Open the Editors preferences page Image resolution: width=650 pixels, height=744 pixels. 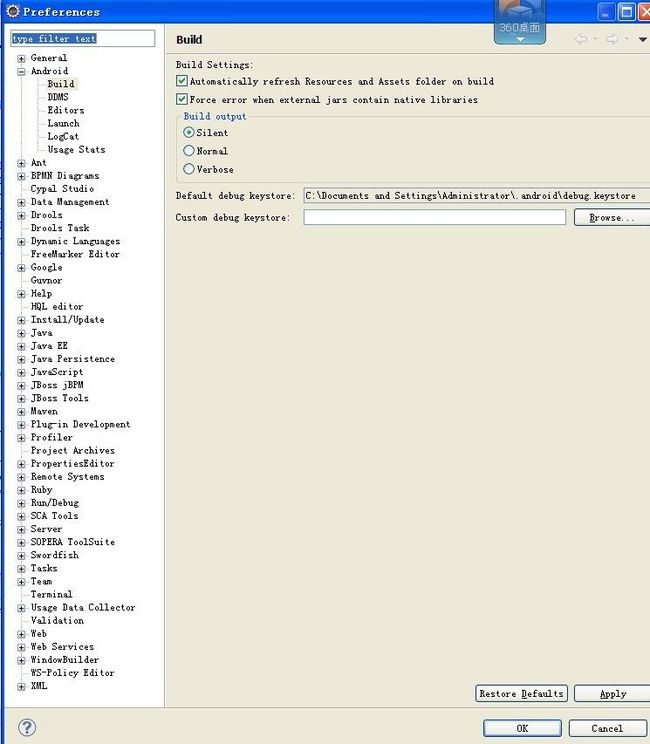(66, 110)
